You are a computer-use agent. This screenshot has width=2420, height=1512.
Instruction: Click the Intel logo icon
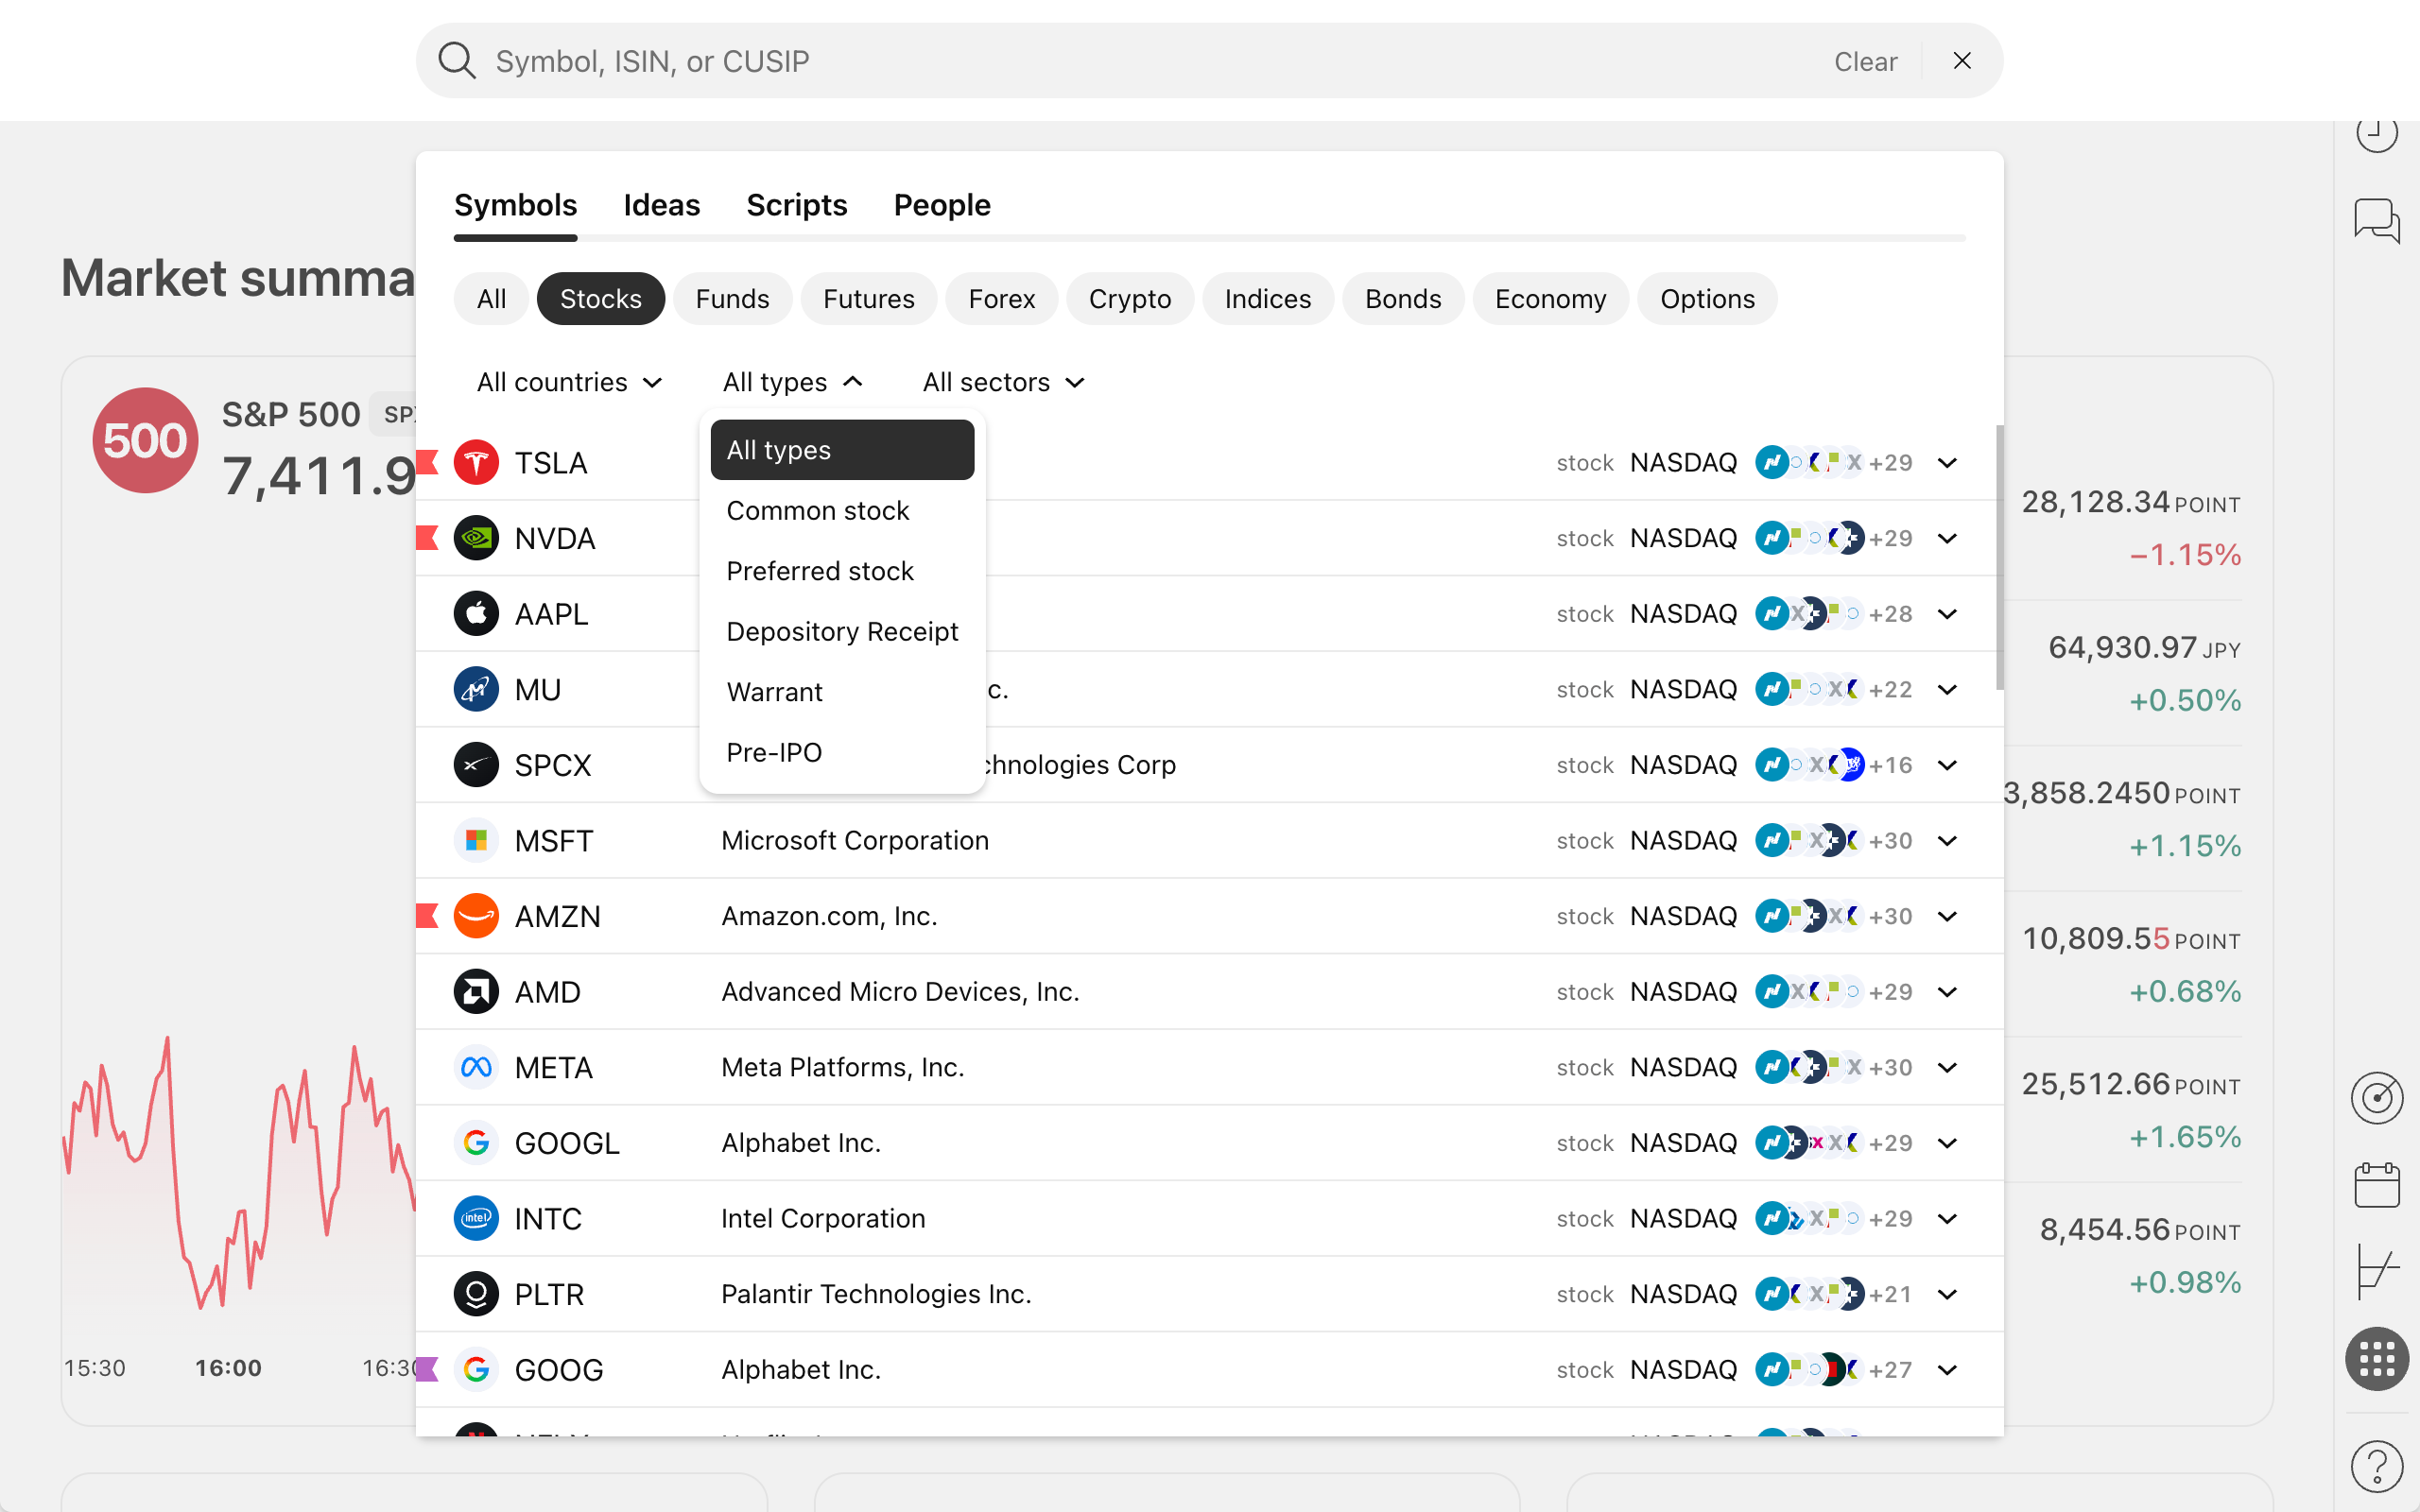click(x=476, y=1219)
